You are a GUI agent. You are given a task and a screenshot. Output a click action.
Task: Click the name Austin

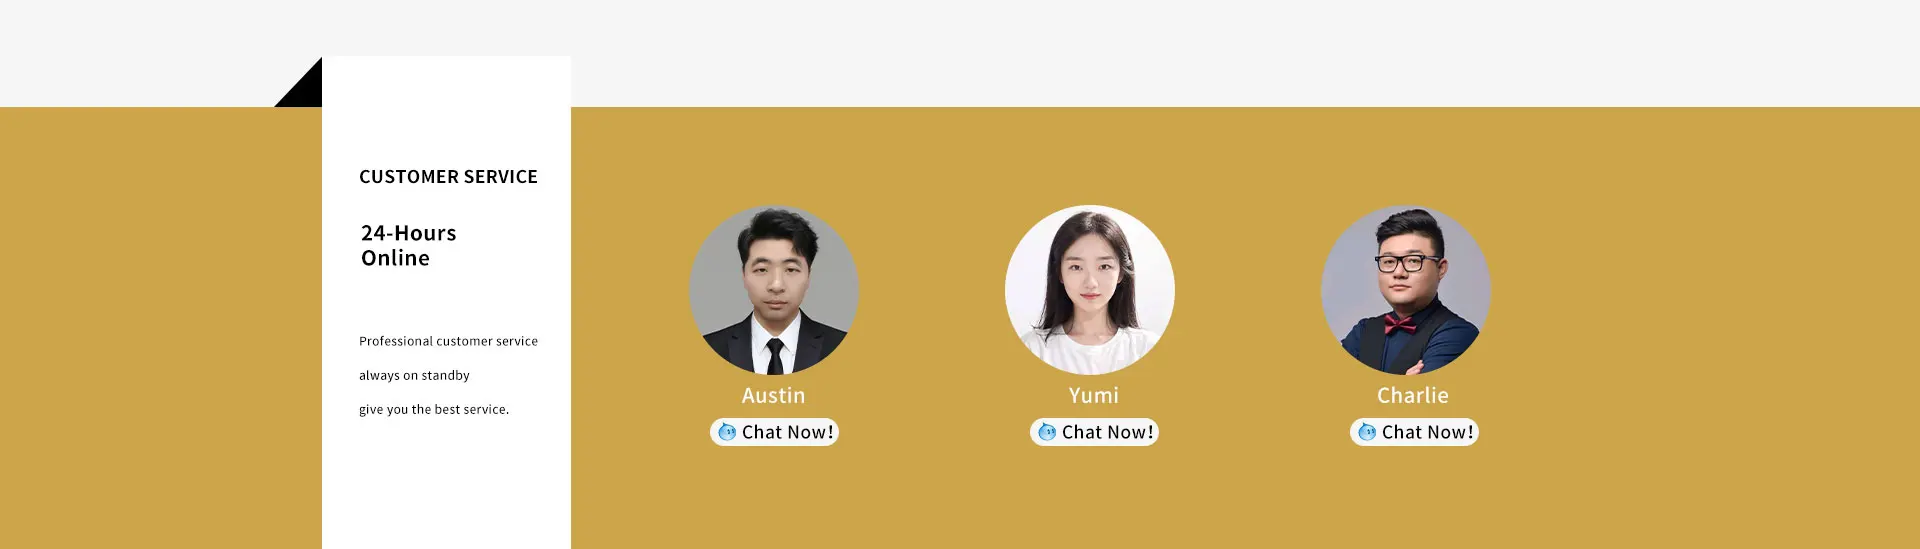773,395
